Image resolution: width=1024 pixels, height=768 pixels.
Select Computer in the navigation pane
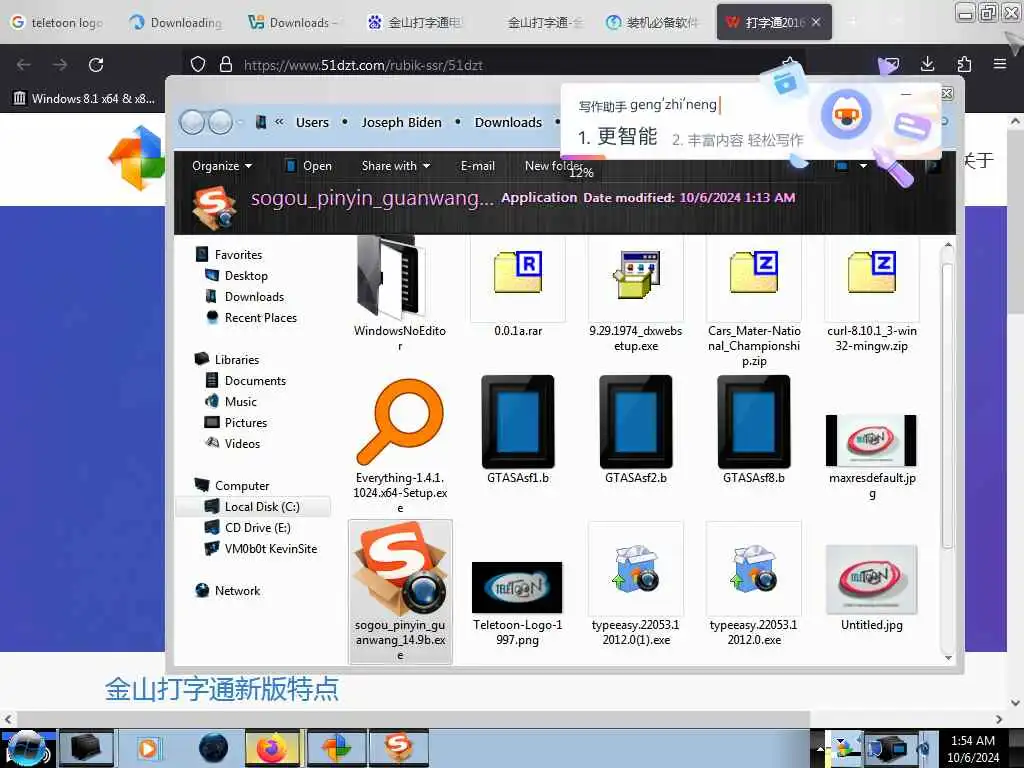232,485
